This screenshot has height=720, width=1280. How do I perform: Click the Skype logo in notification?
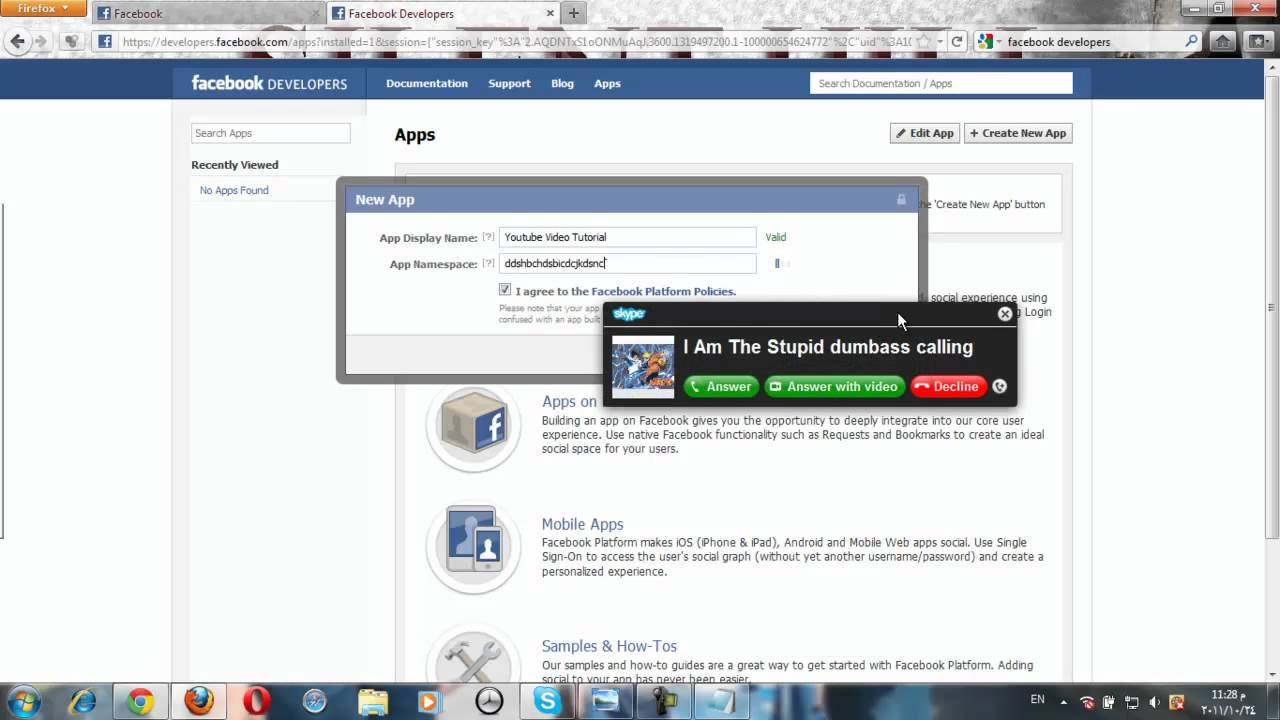629,314
